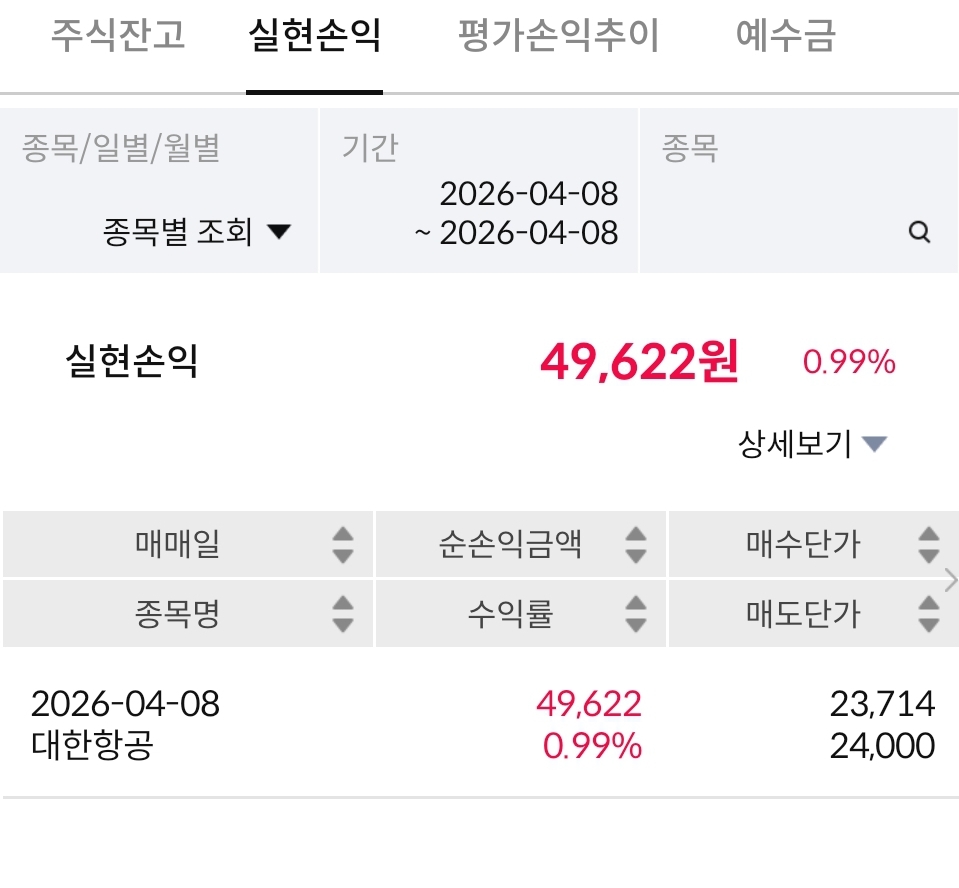Image resolution: width=959 pixels, height=888 pixels.
Task: Open the 종목별 조회 dropdown
Action: (x=196, y=232)
